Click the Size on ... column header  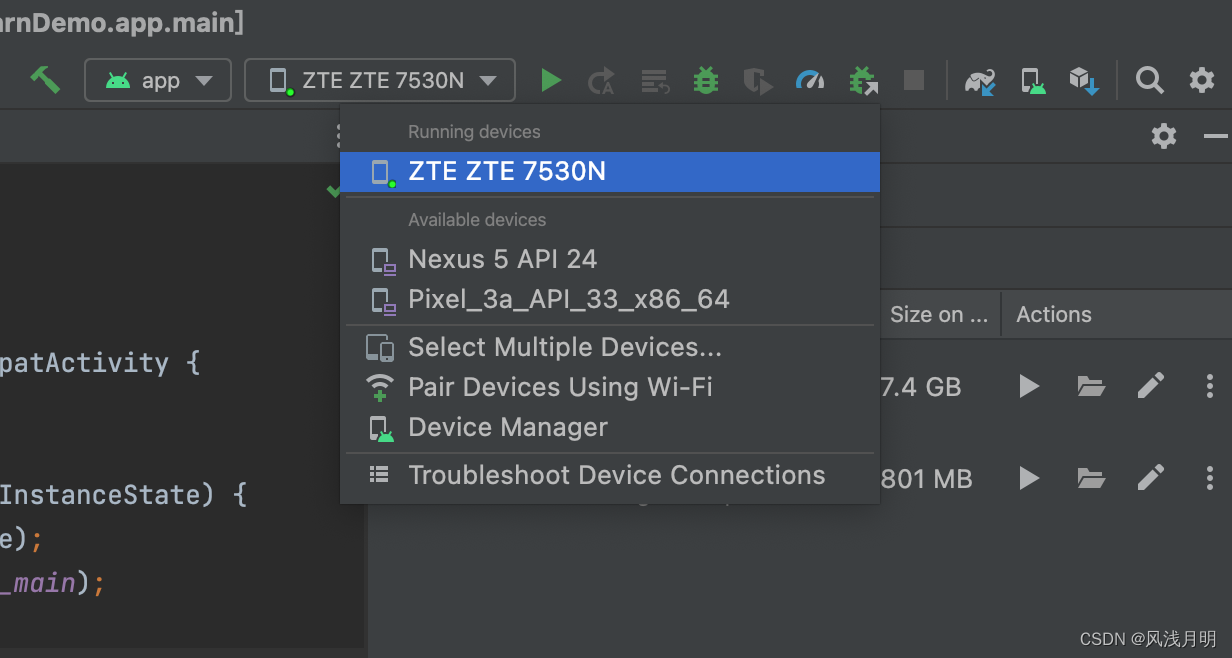click(940, 314)
